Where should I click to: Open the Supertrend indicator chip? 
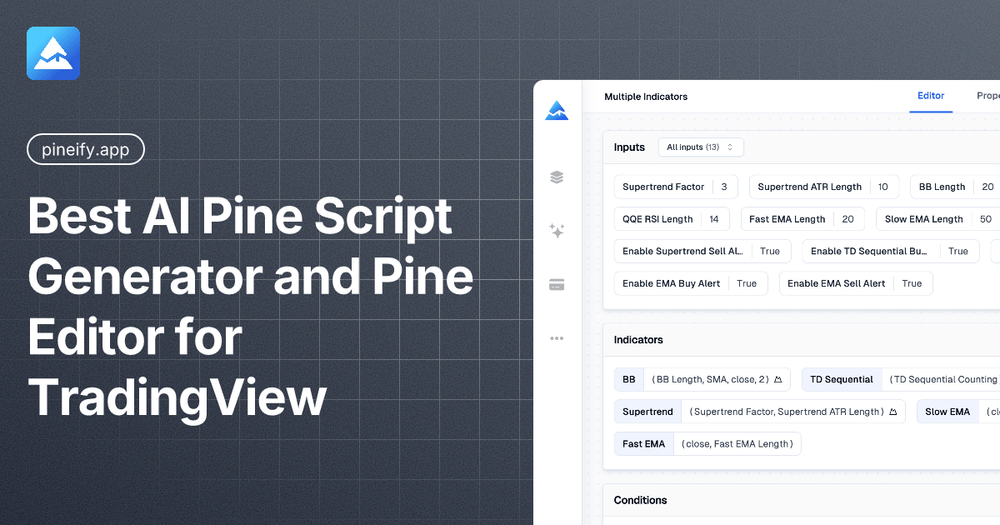click(x=760, y=412)
